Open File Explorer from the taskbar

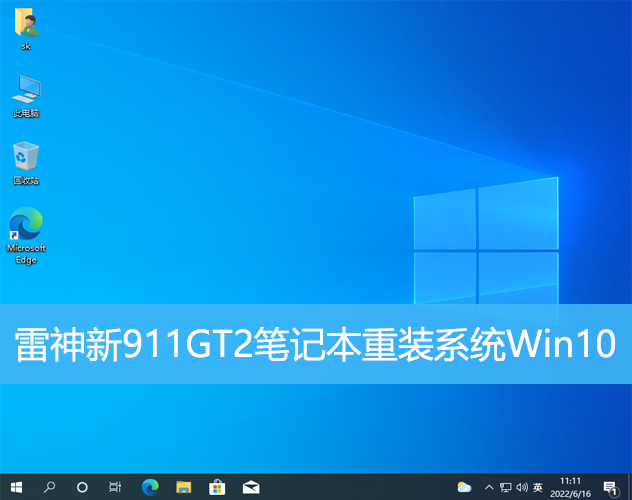pyautogui.click(x=183, y=487)
